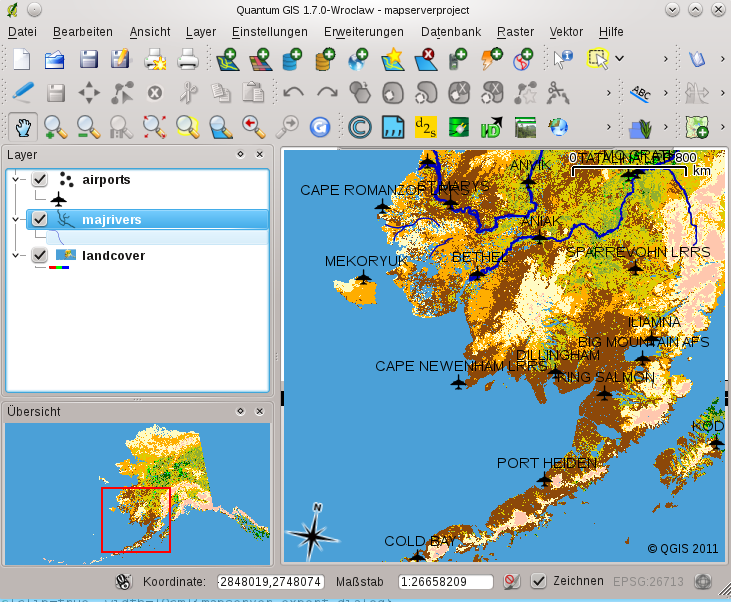The height and width of the screenshot is (602, 731).
Task: Close the Layer panel
Action: click(x=260, y=154)
